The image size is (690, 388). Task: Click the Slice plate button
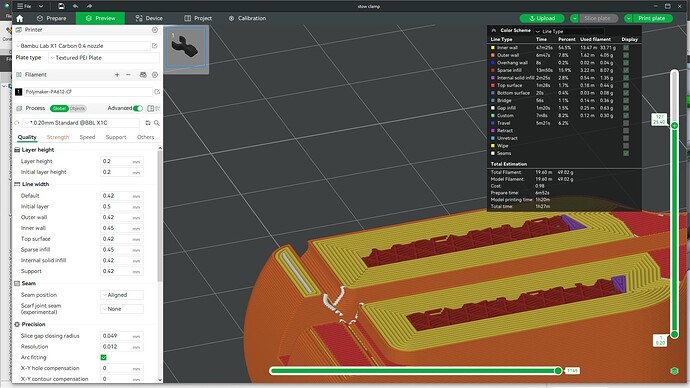pyautogui.click(x=598, y=18)
